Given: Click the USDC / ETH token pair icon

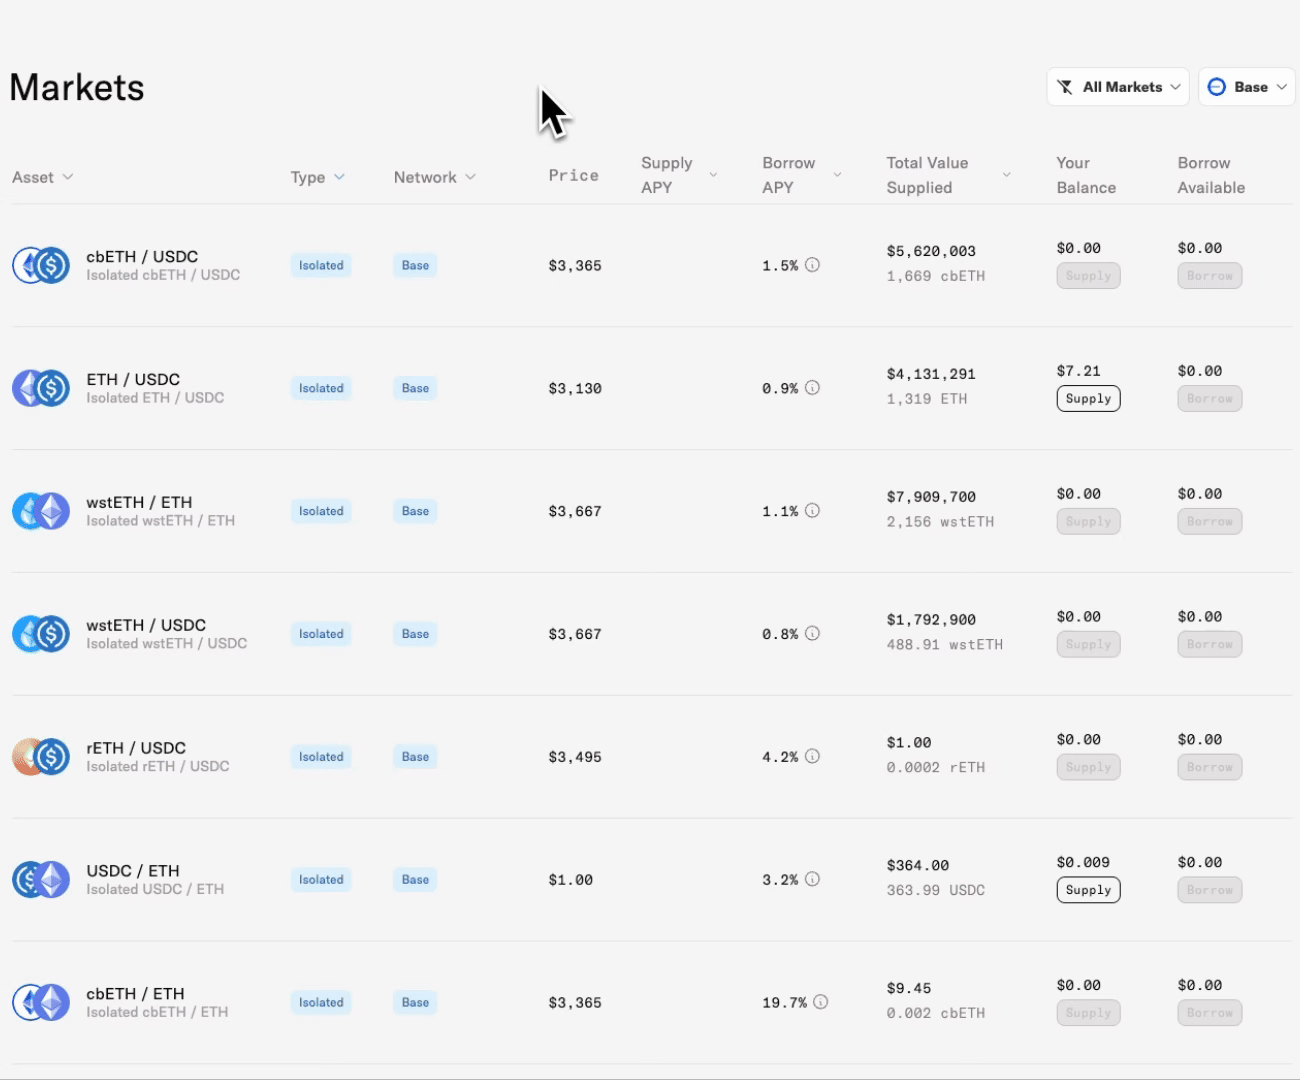Looking at the screenshot, I should tap(41, 880).
